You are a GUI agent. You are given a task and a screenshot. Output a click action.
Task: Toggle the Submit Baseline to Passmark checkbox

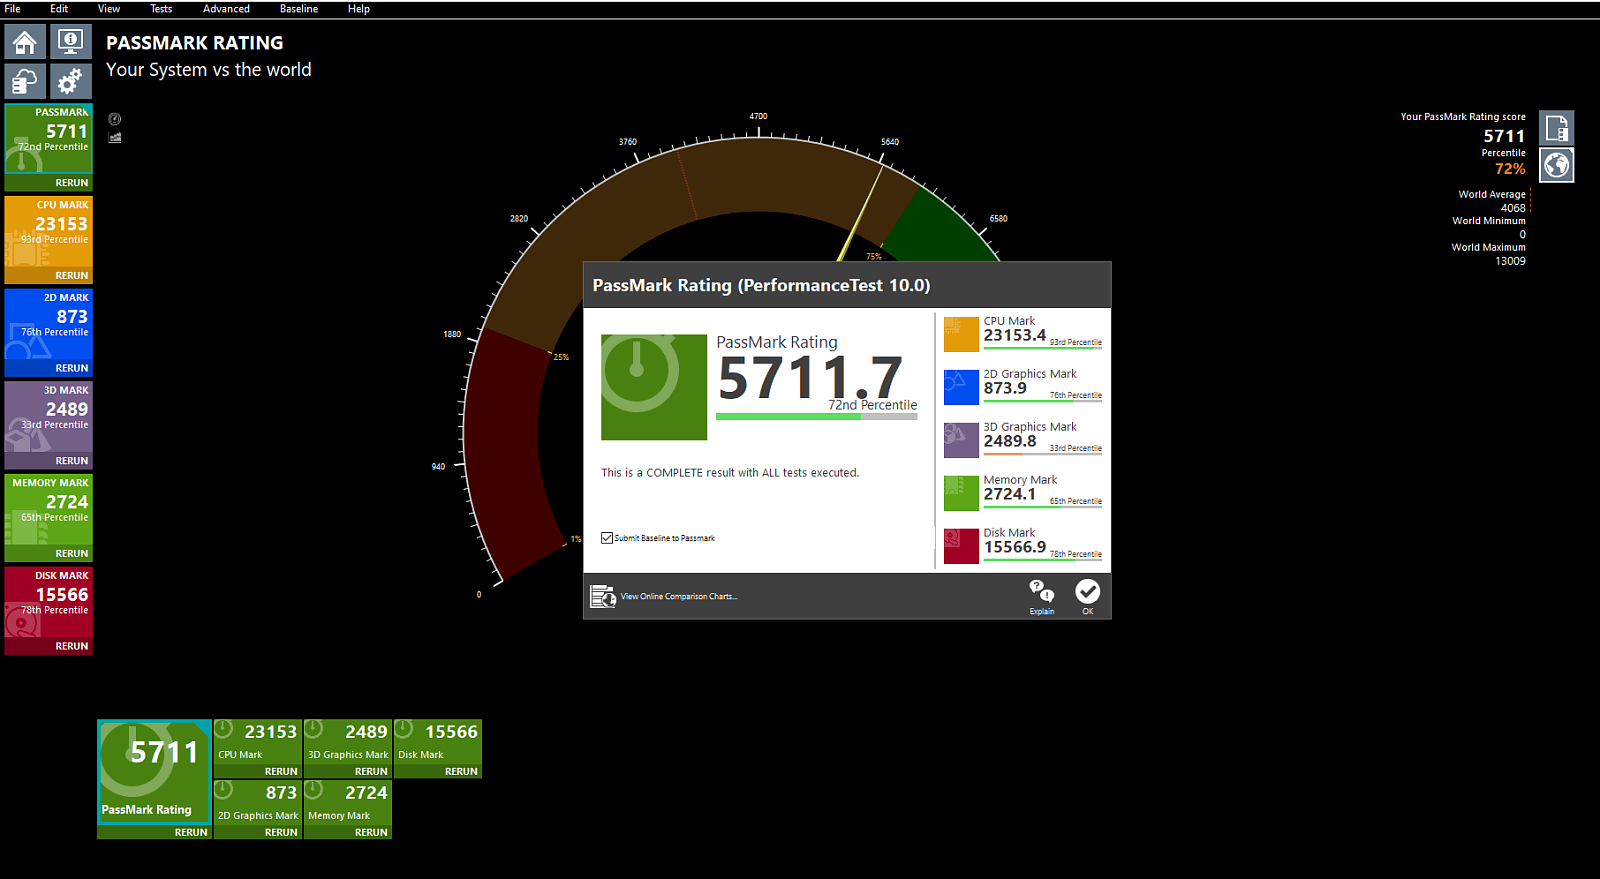pyautogui.click(x=607, y=538)
